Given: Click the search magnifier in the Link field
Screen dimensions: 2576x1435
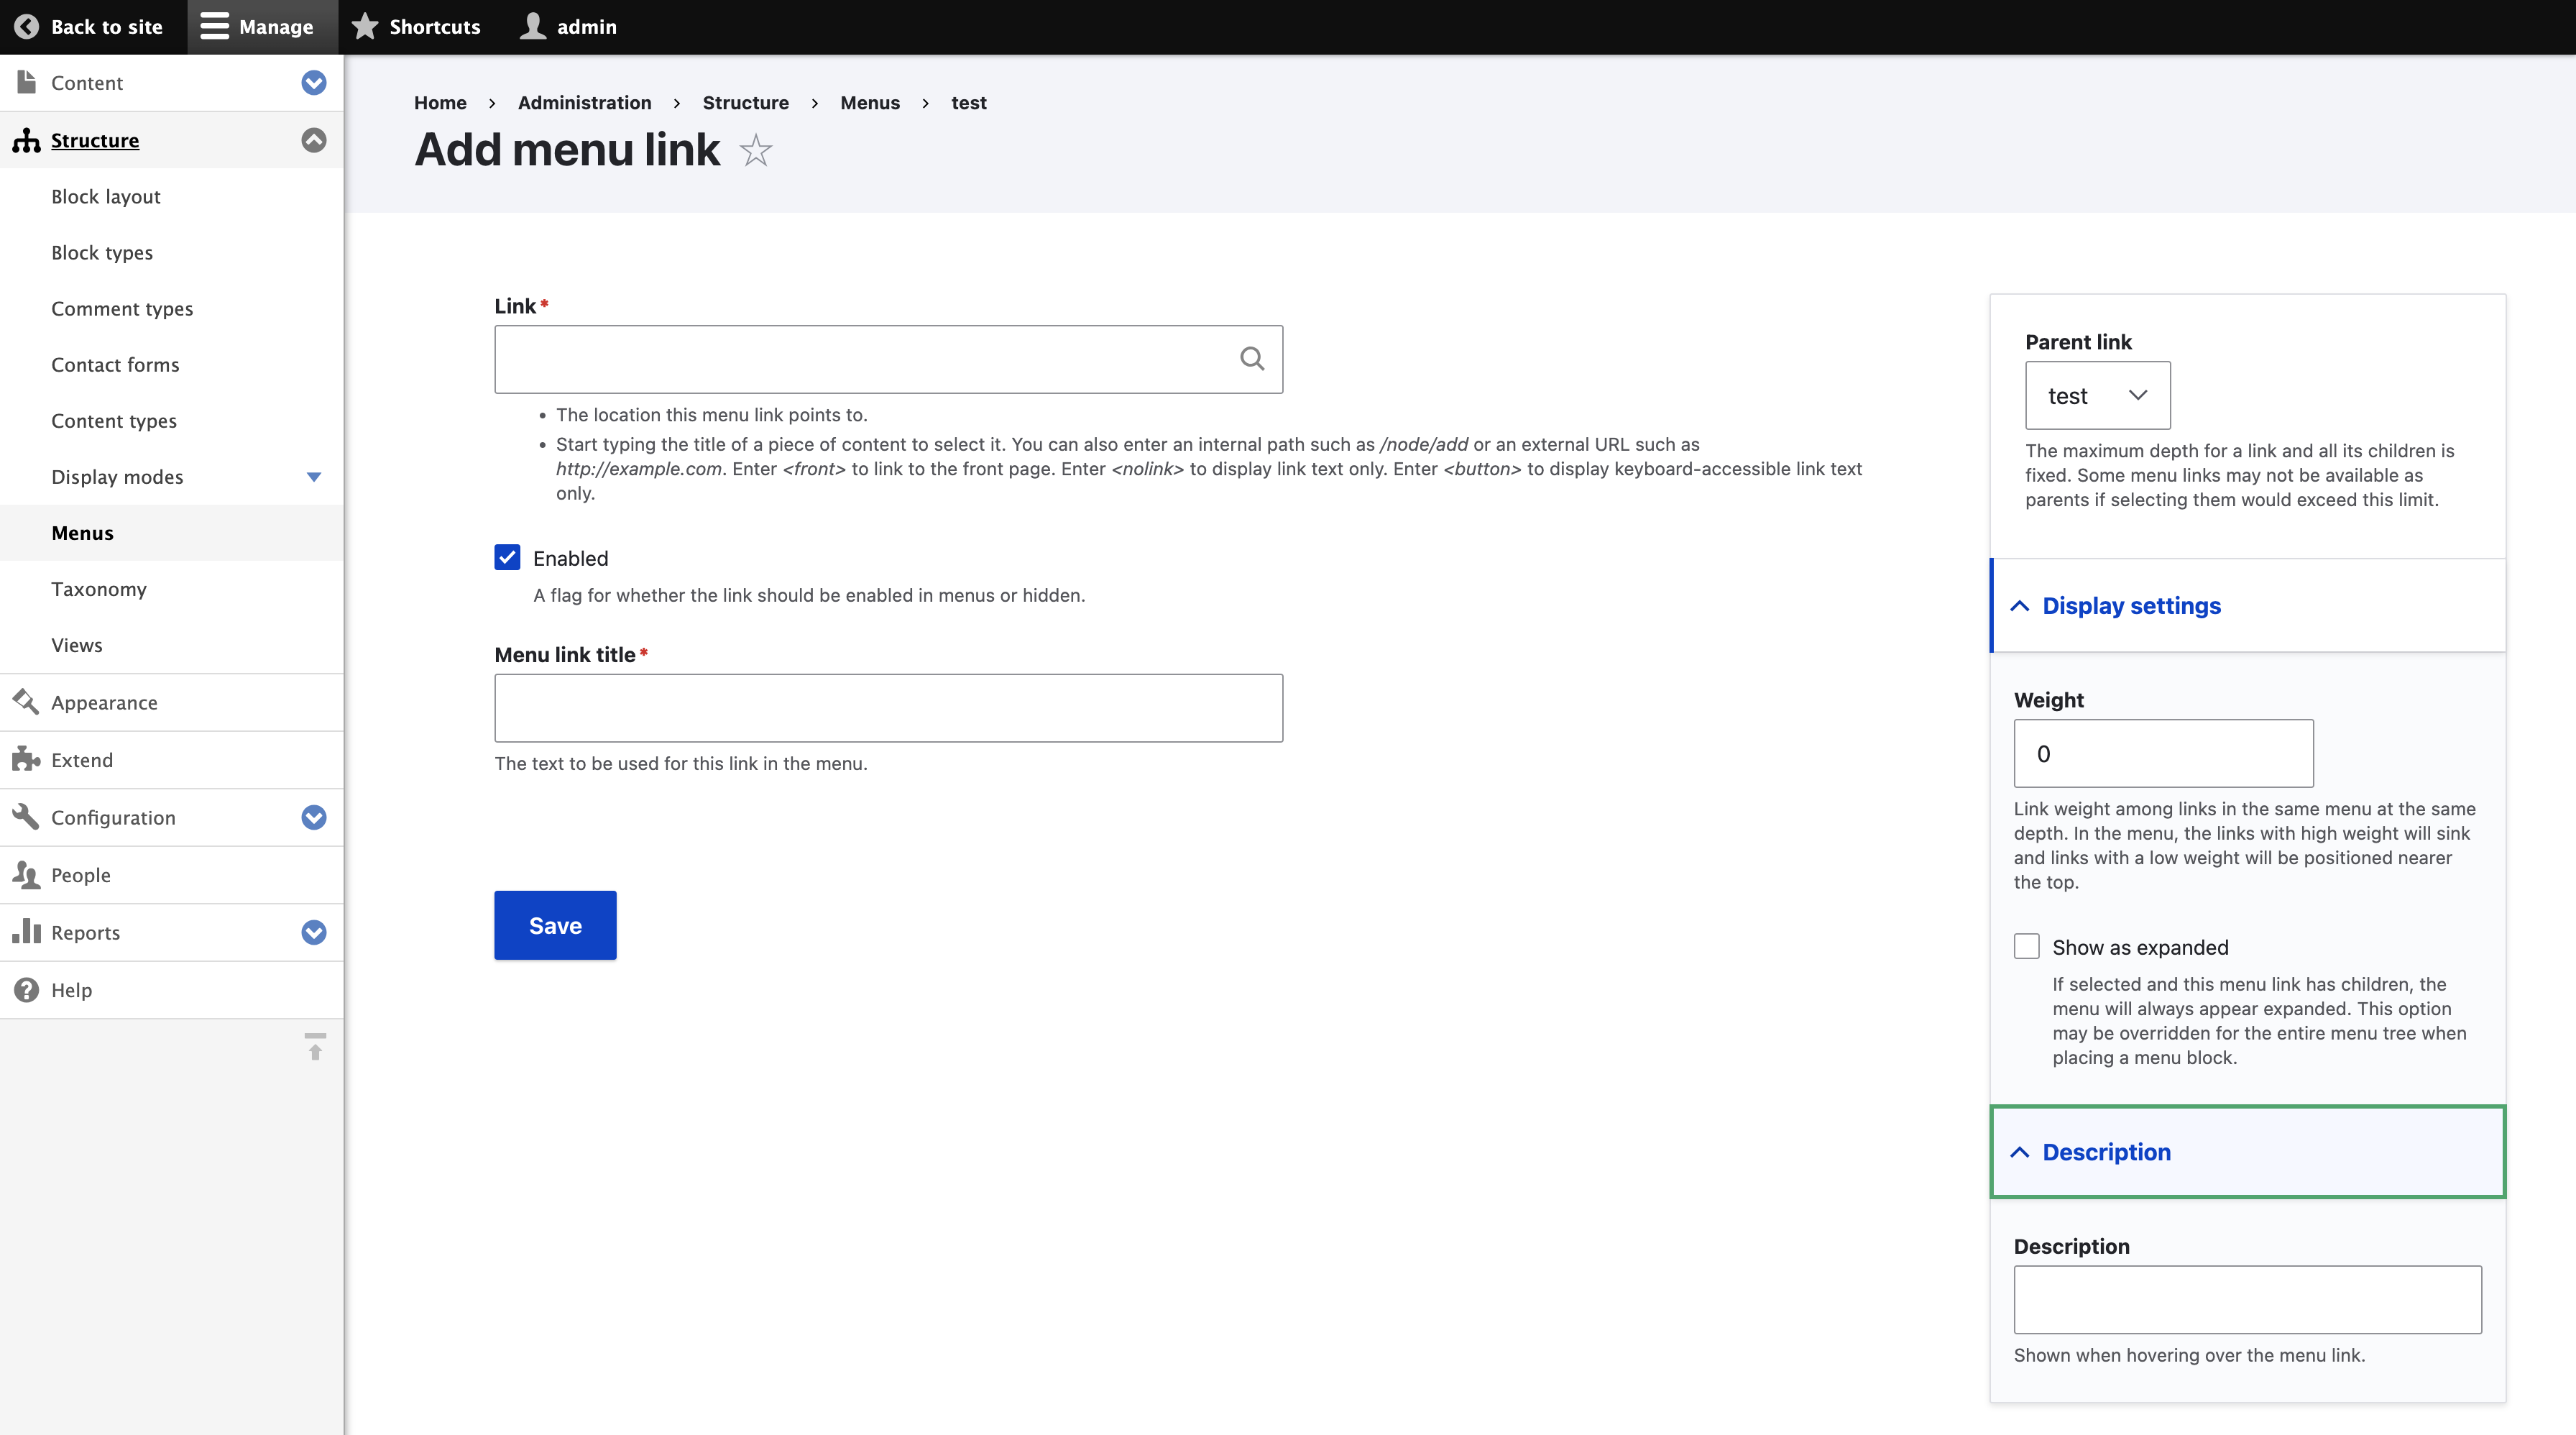Looking at the screenshot, I should tap(1252, 359).
